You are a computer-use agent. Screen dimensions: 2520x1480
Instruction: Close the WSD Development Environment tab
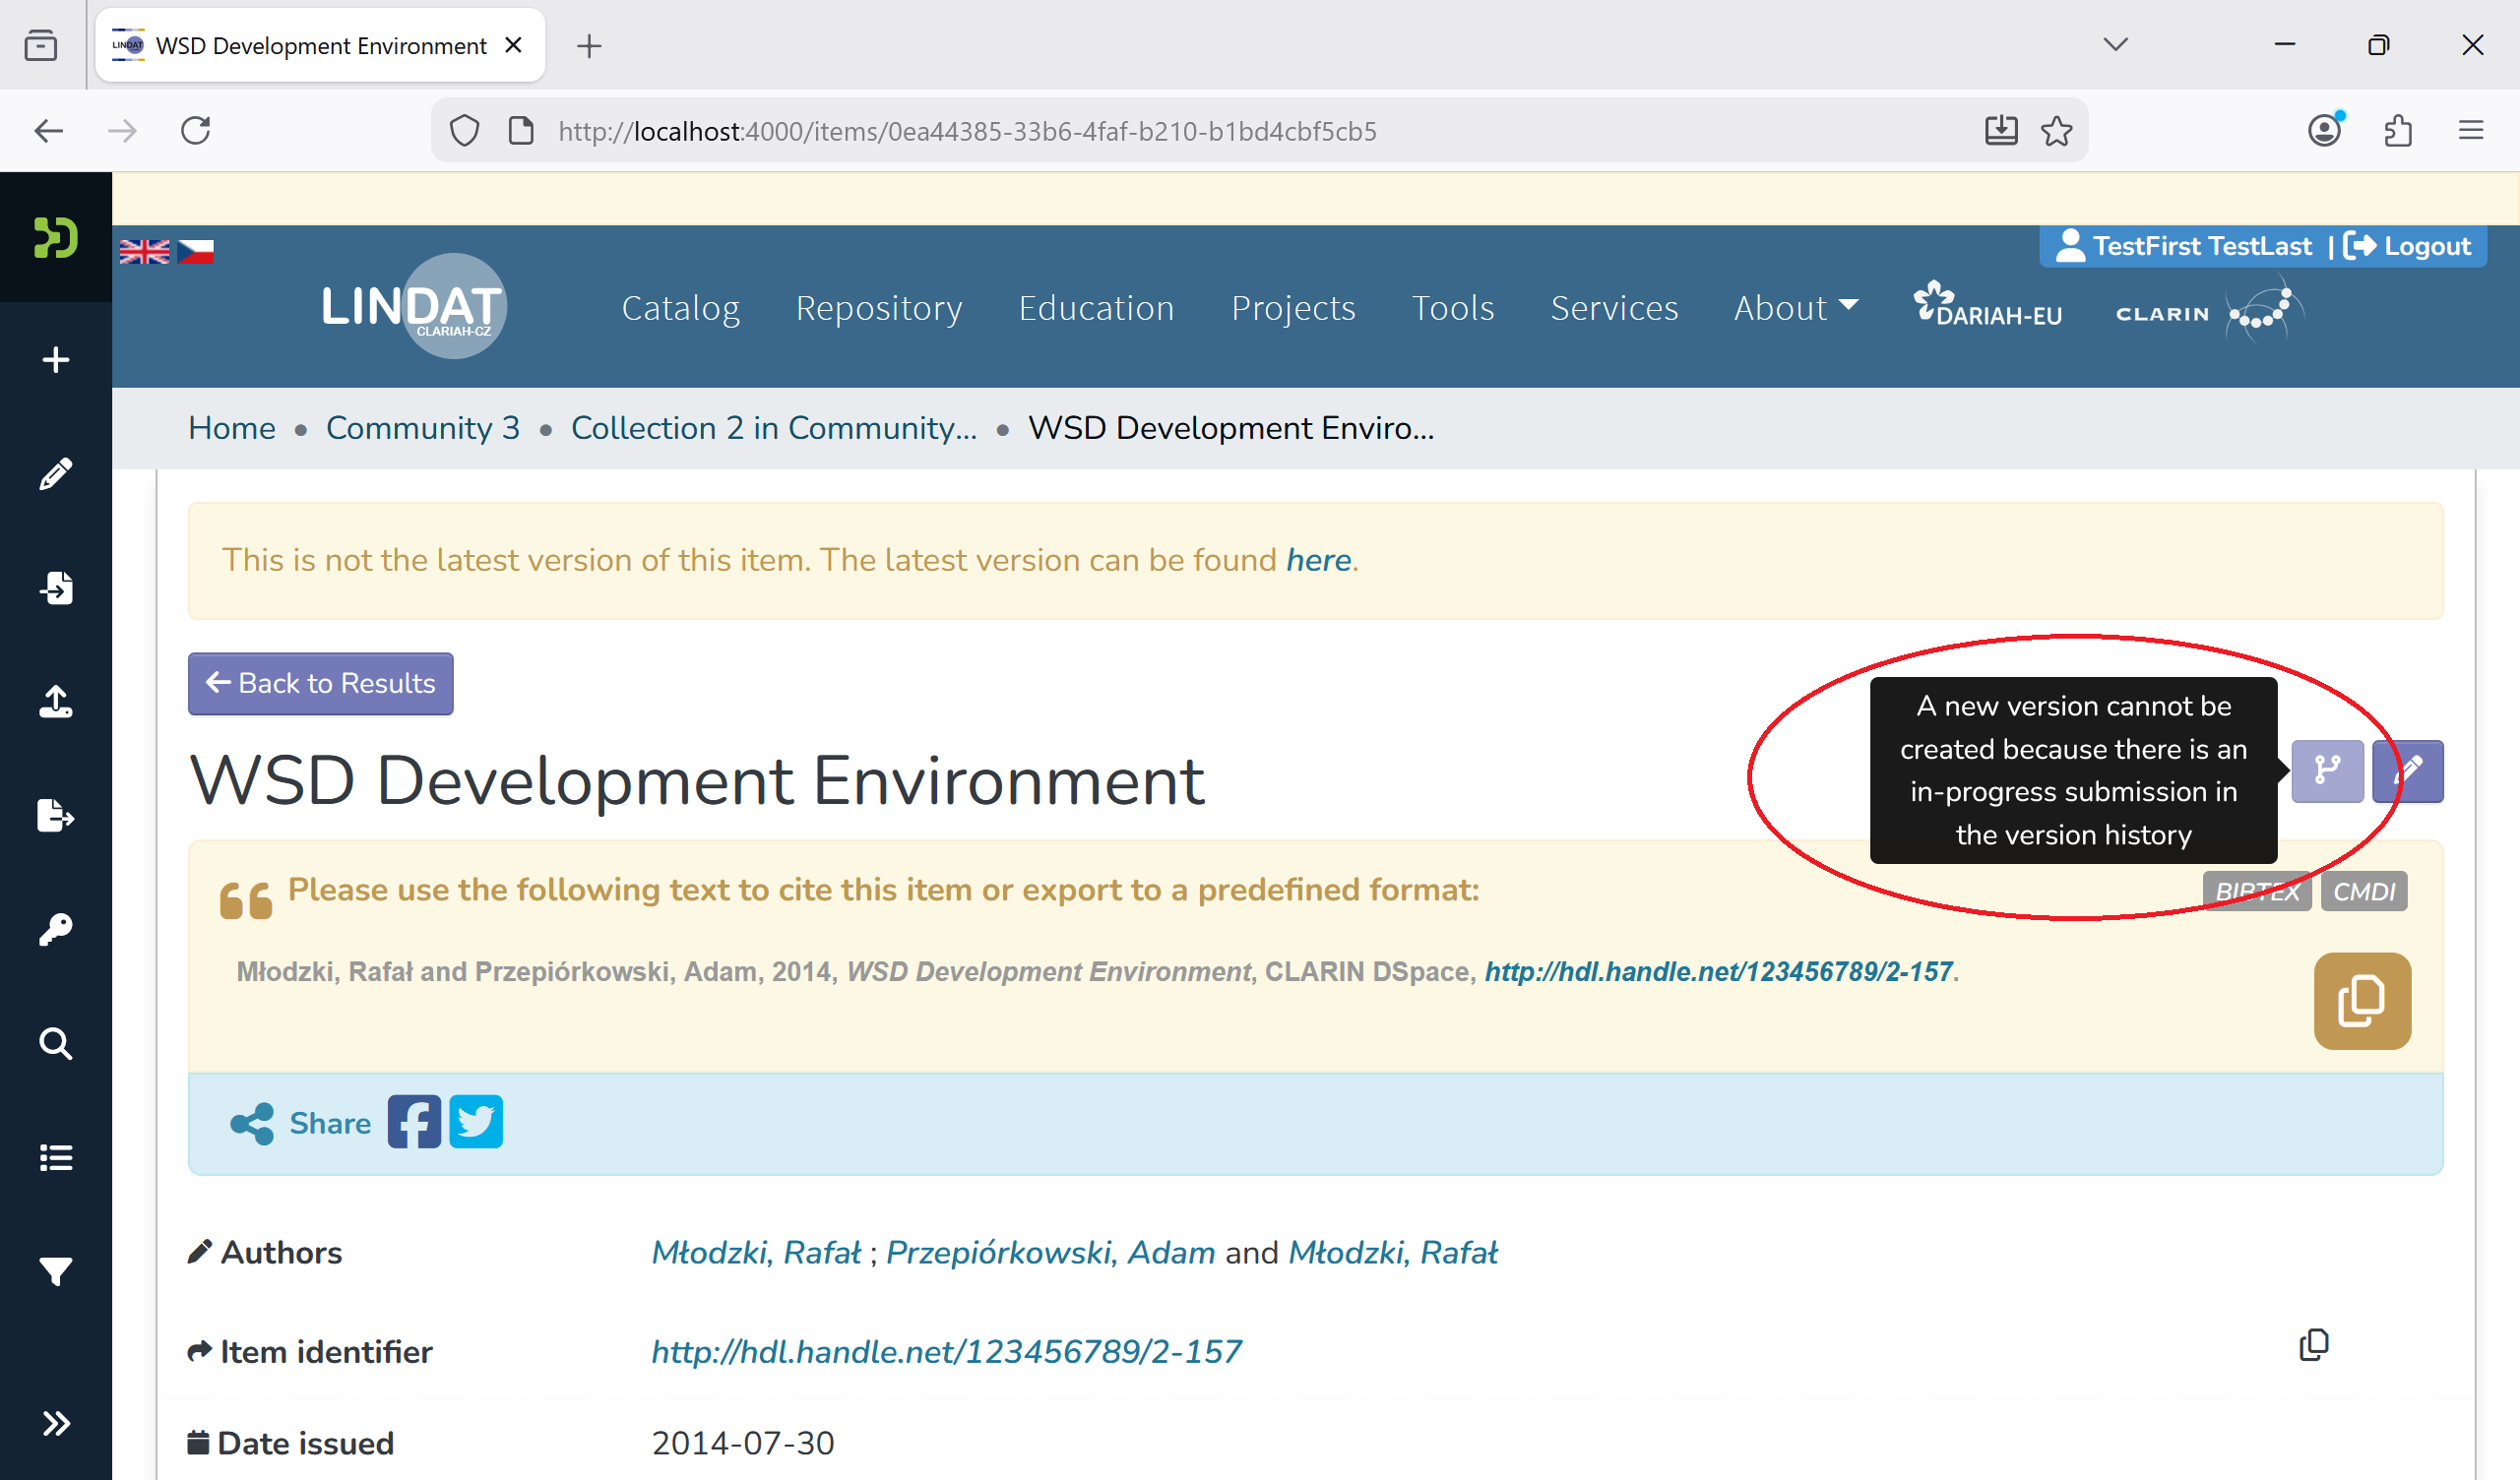(514, 45)
